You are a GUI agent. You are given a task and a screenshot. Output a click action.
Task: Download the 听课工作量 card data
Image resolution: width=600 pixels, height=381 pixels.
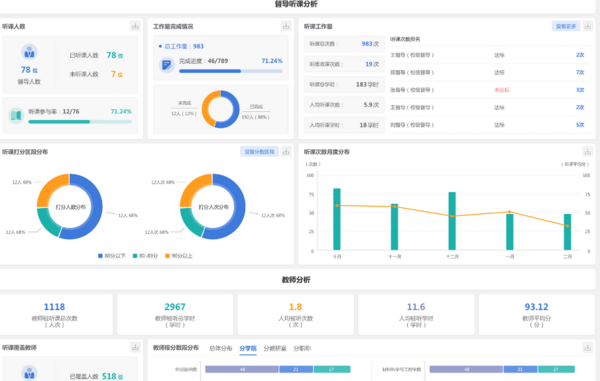(x=587, y=26)
